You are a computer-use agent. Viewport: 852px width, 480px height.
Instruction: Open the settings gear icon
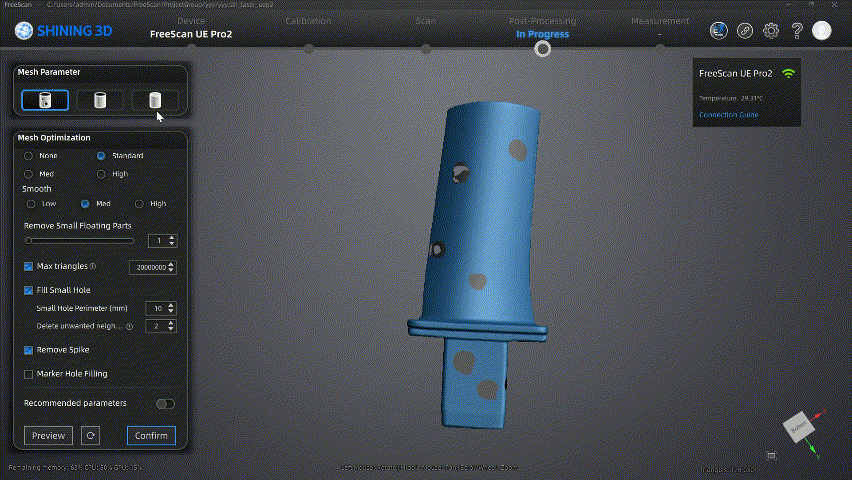(771, 31)
